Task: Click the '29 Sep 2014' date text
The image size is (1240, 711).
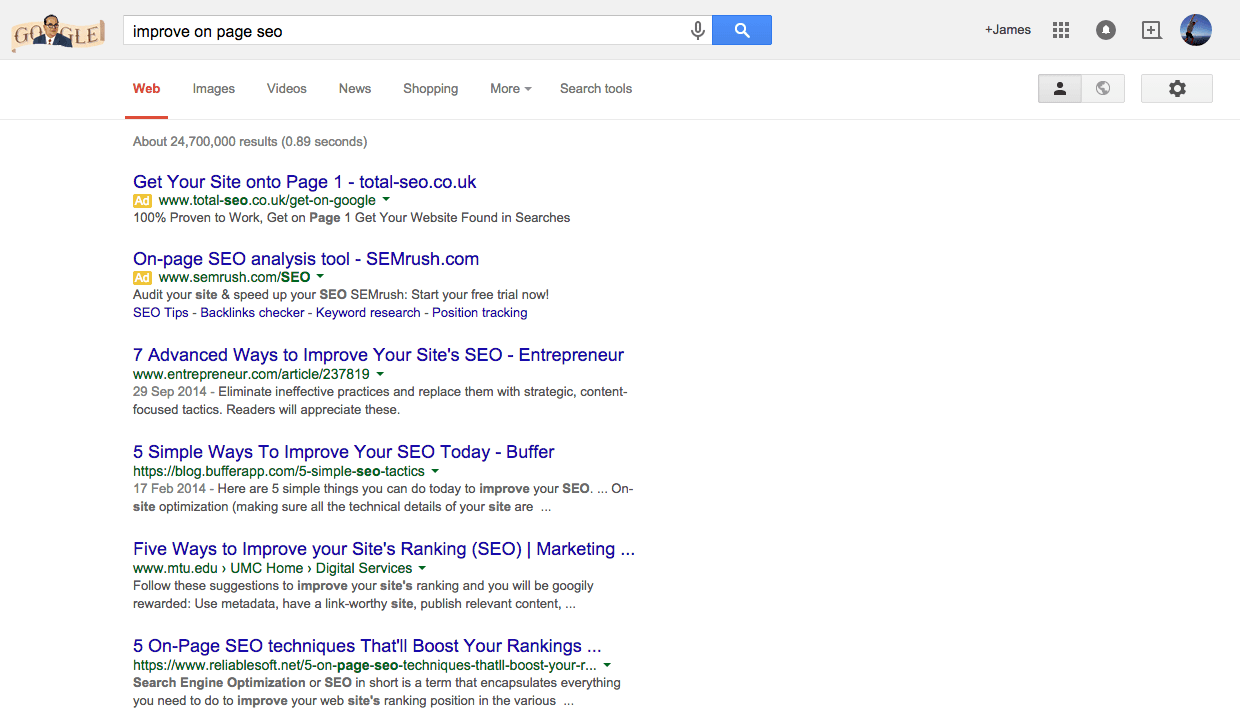Action: (170, 391)
